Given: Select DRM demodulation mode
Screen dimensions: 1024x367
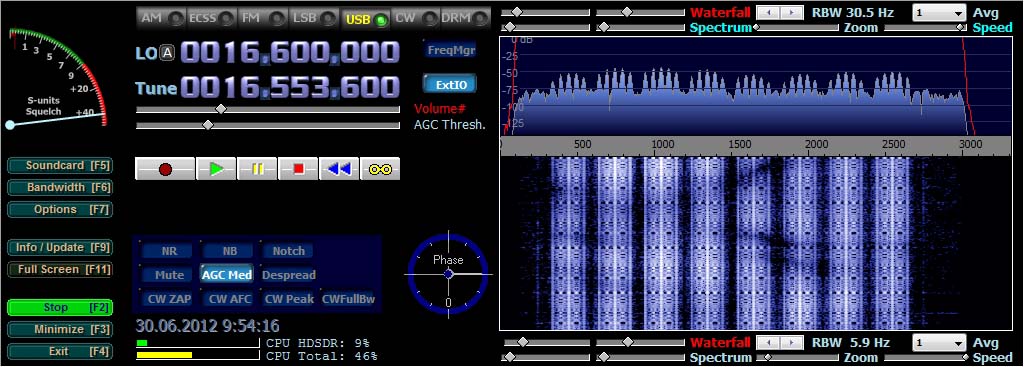Looking at the screenshot, I should coord(466,18).
